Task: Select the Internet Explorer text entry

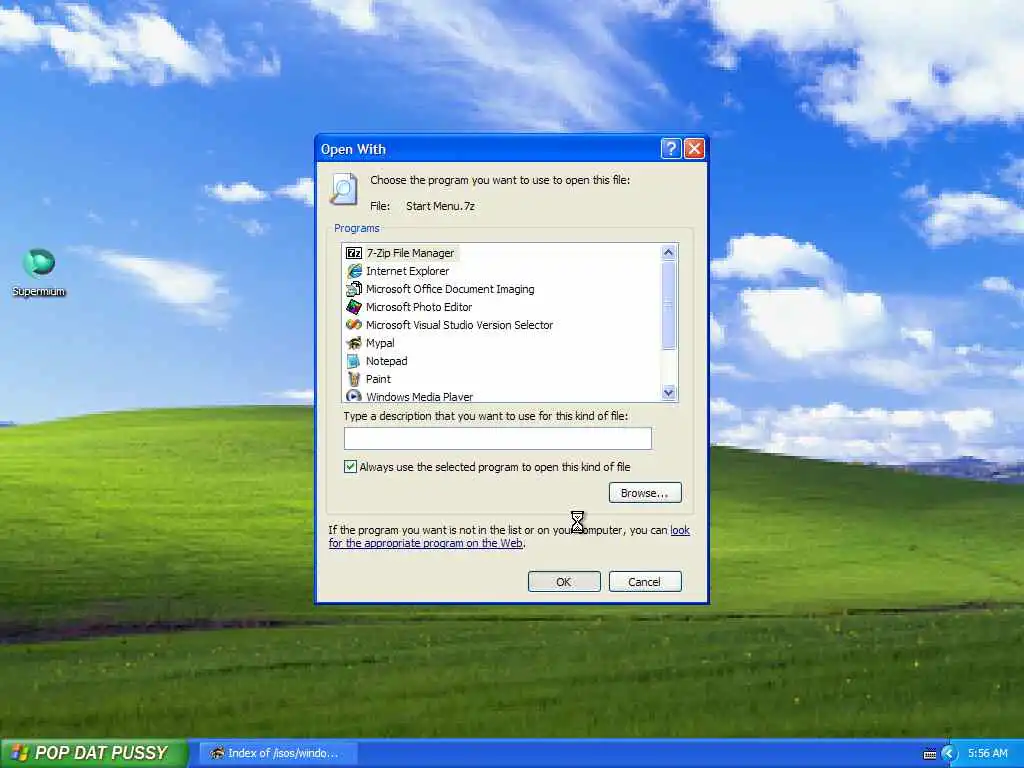Action: 408,271
